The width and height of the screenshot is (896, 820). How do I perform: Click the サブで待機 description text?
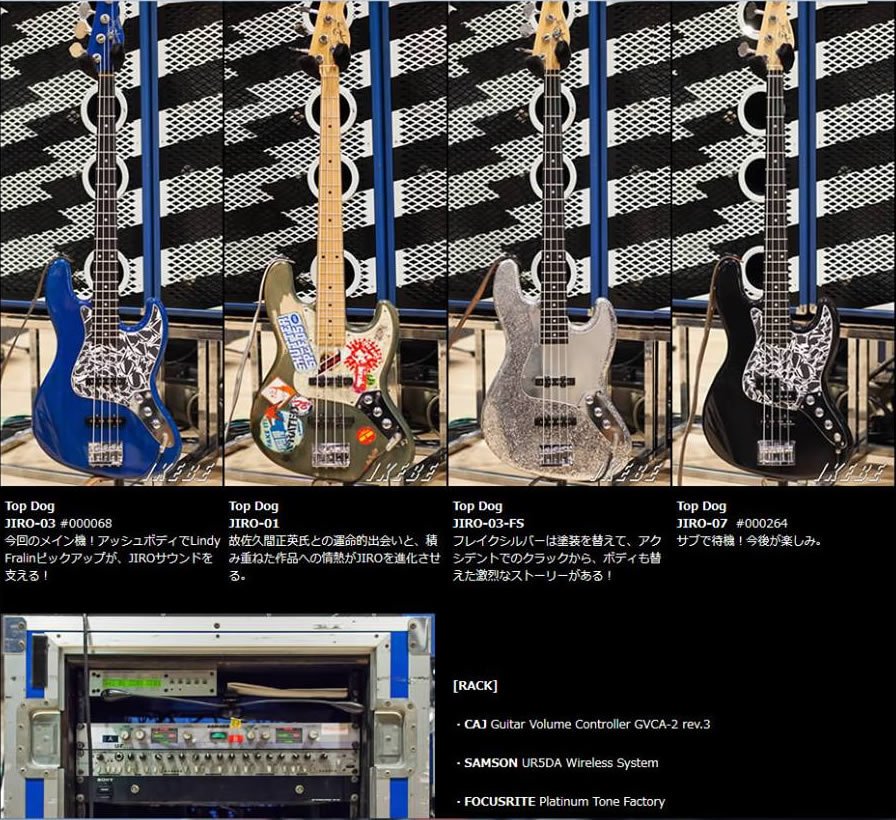pyautogui.click(x=749, y=541)
